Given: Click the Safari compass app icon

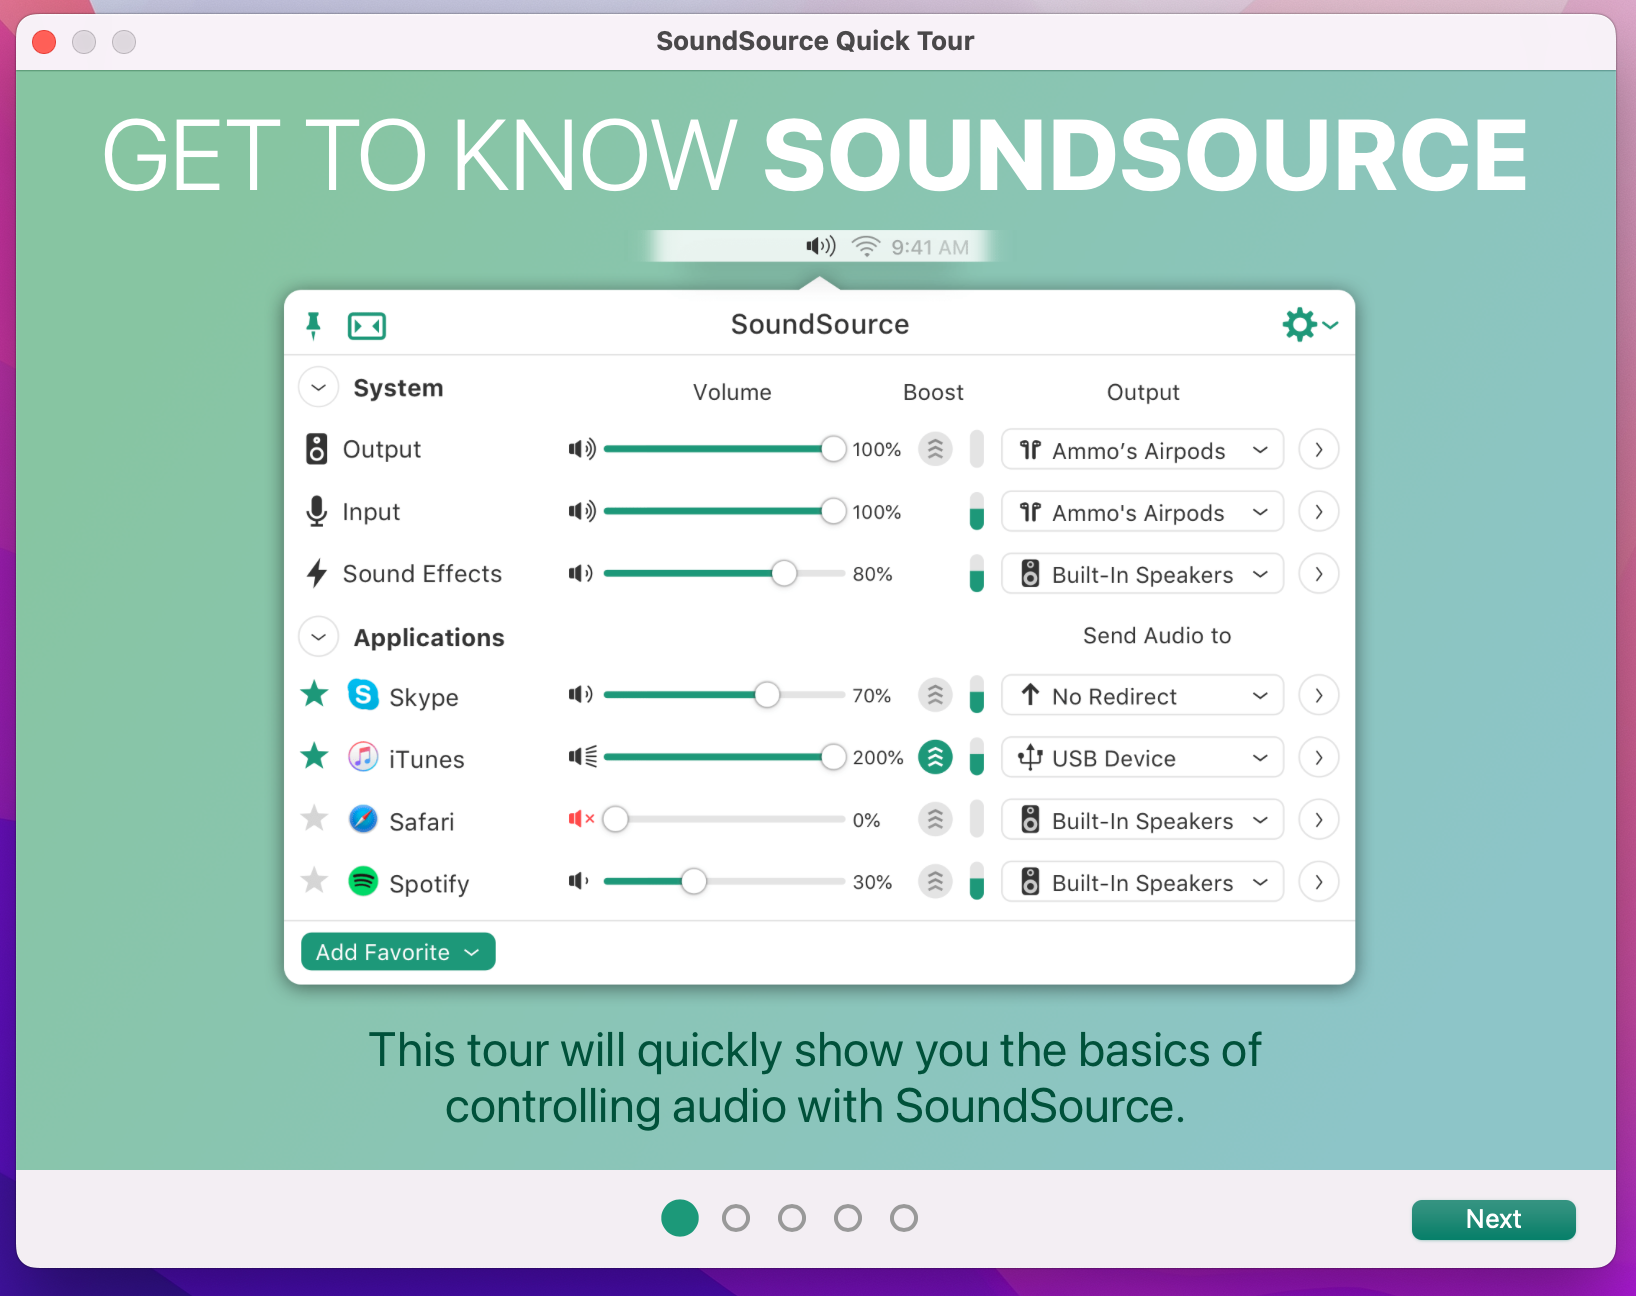Looking at the screenshot, I should coord(363,819).
